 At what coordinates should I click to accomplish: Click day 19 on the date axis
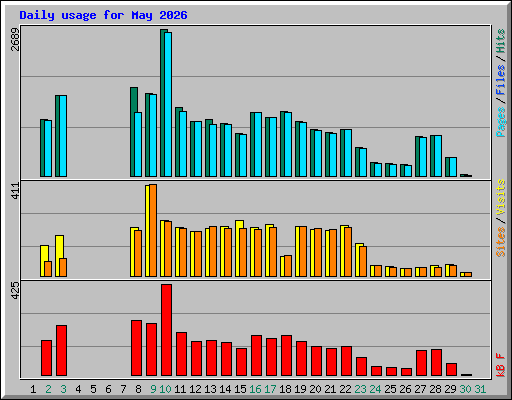pyautogui.click(x=300, y=389)
